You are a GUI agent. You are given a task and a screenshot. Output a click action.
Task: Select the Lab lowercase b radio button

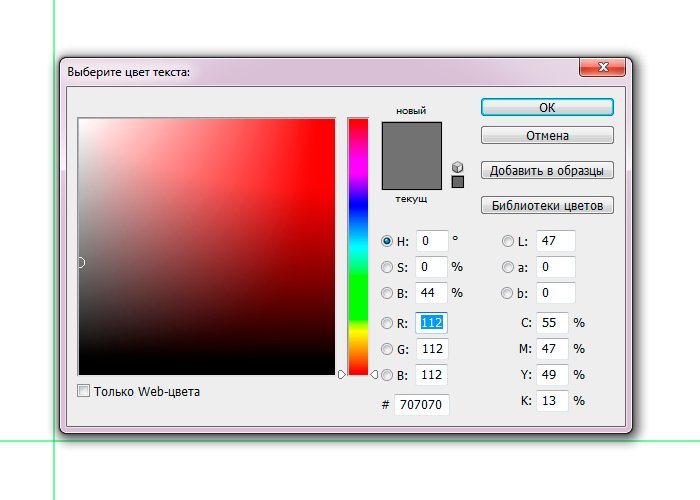coord(507,293)
